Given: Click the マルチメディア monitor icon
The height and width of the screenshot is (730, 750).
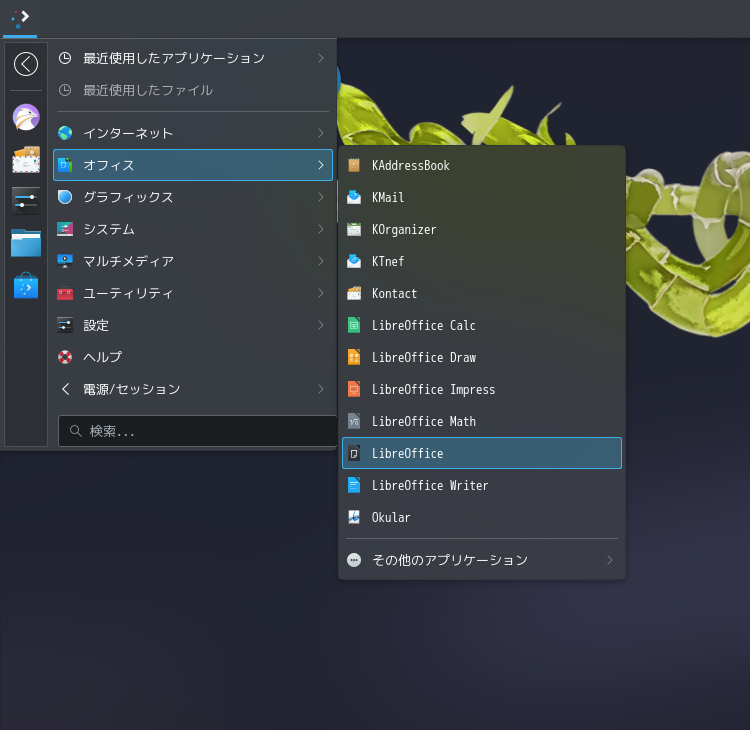Looking at the screenshot, I should point(65,261).
